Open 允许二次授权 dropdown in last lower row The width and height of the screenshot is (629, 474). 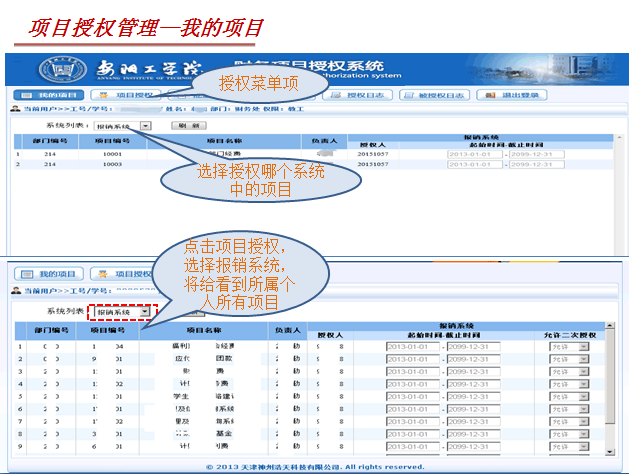click(x=584, y=448)
